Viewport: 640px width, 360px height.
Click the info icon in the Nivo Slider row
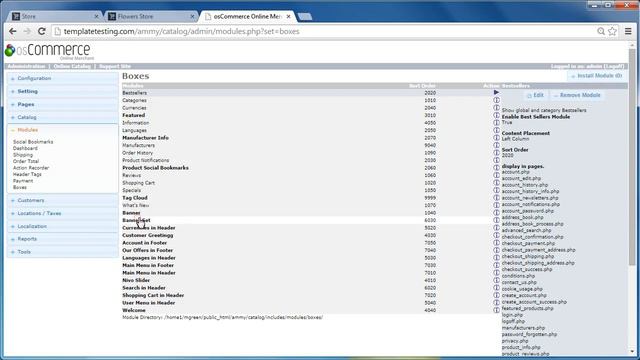click(x=496, y=280)
